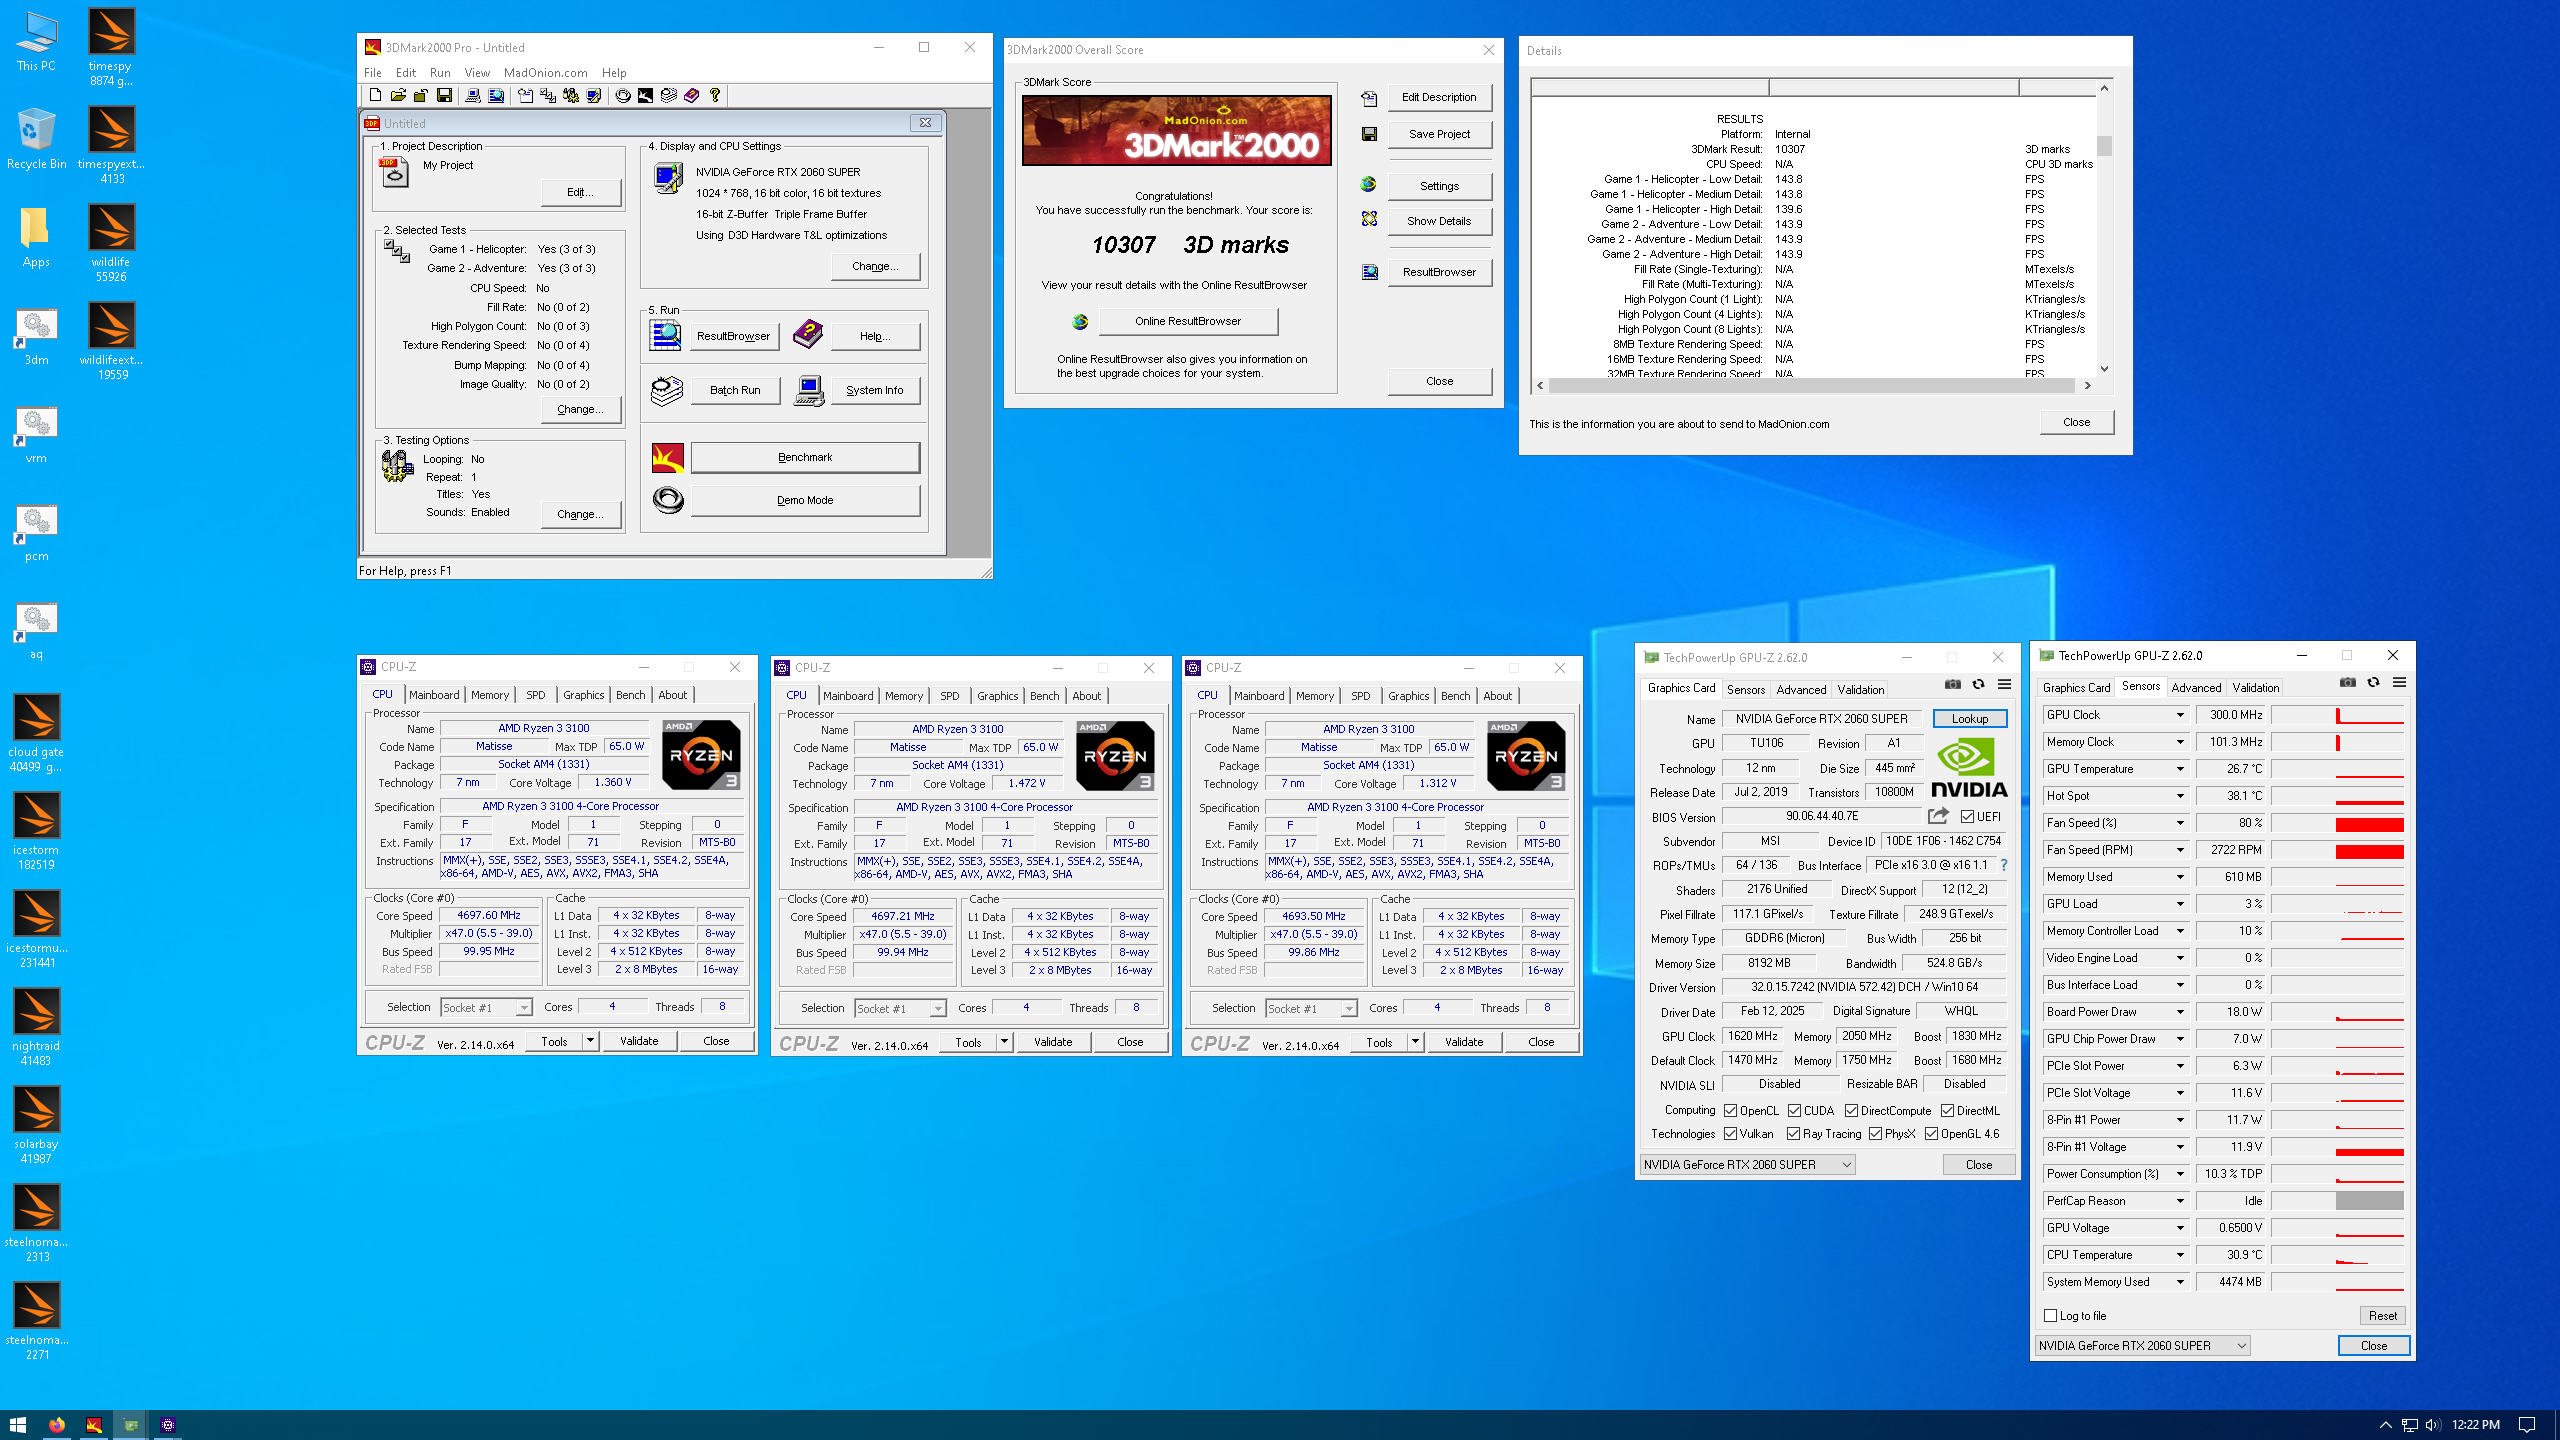Open the Run menu in 3DMark2000
This screenshot has height=1440, width=2560.
440,73
